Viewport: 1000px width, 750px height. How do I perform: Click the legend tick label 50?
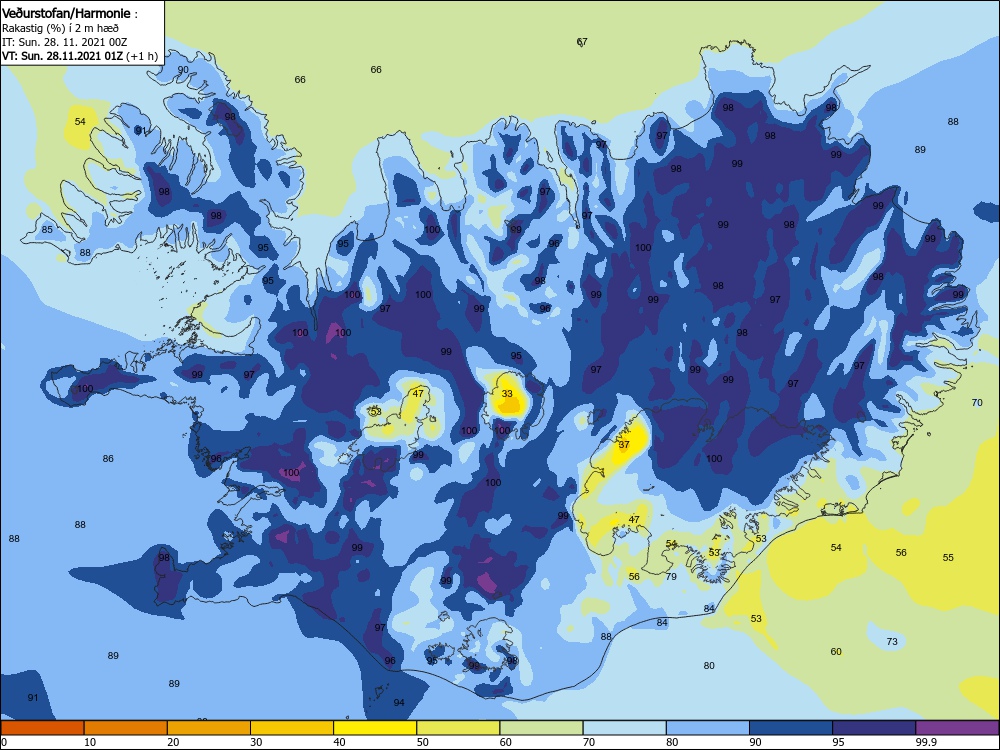423,742
